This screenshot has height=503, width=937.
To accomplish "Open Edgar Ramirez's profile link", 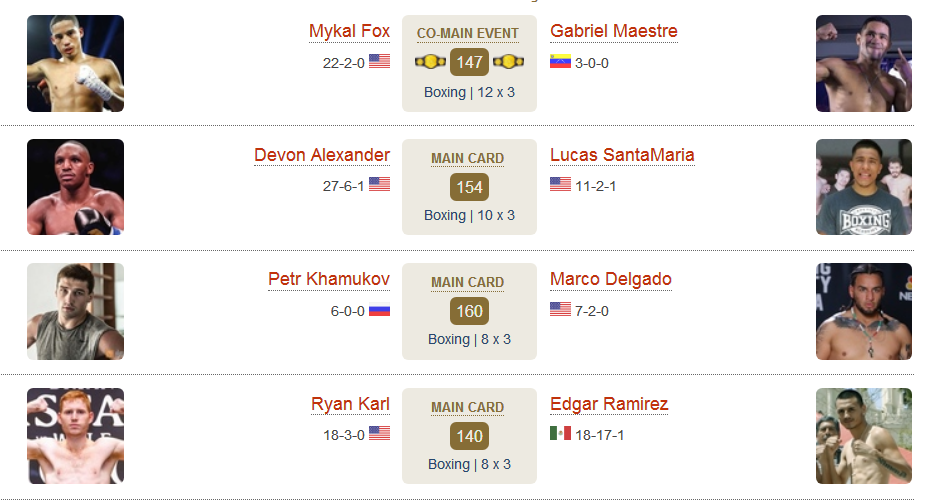I will pos(609,404).
